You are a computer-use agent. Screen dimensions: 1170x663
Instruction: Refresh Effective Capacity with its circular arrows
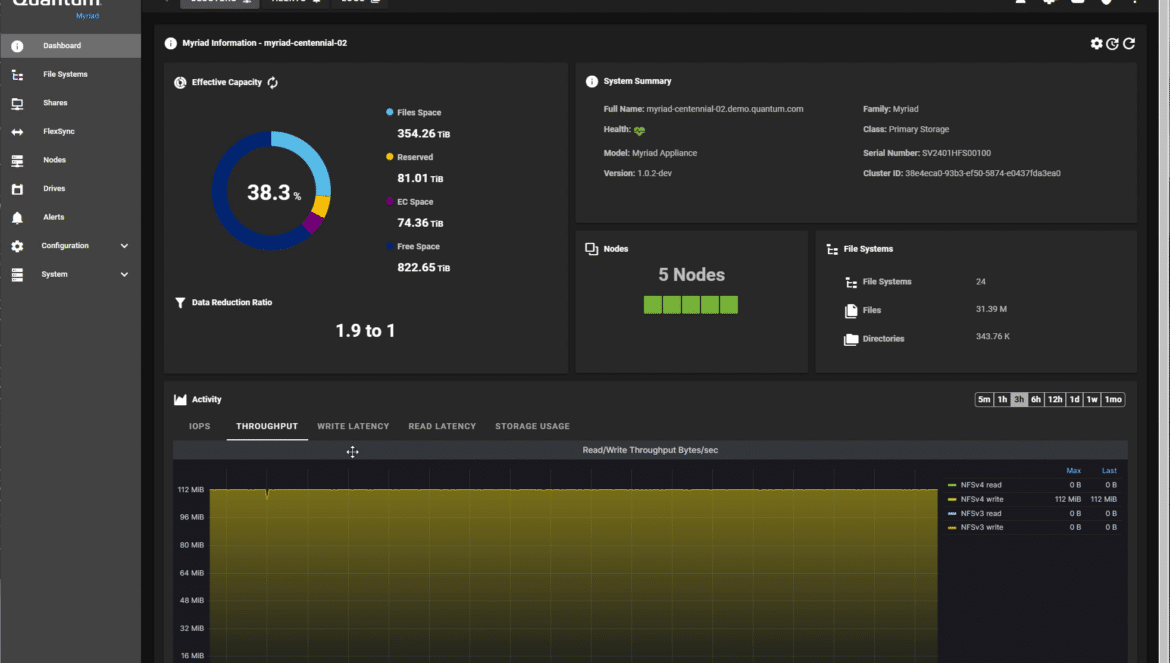click(272, 83)
